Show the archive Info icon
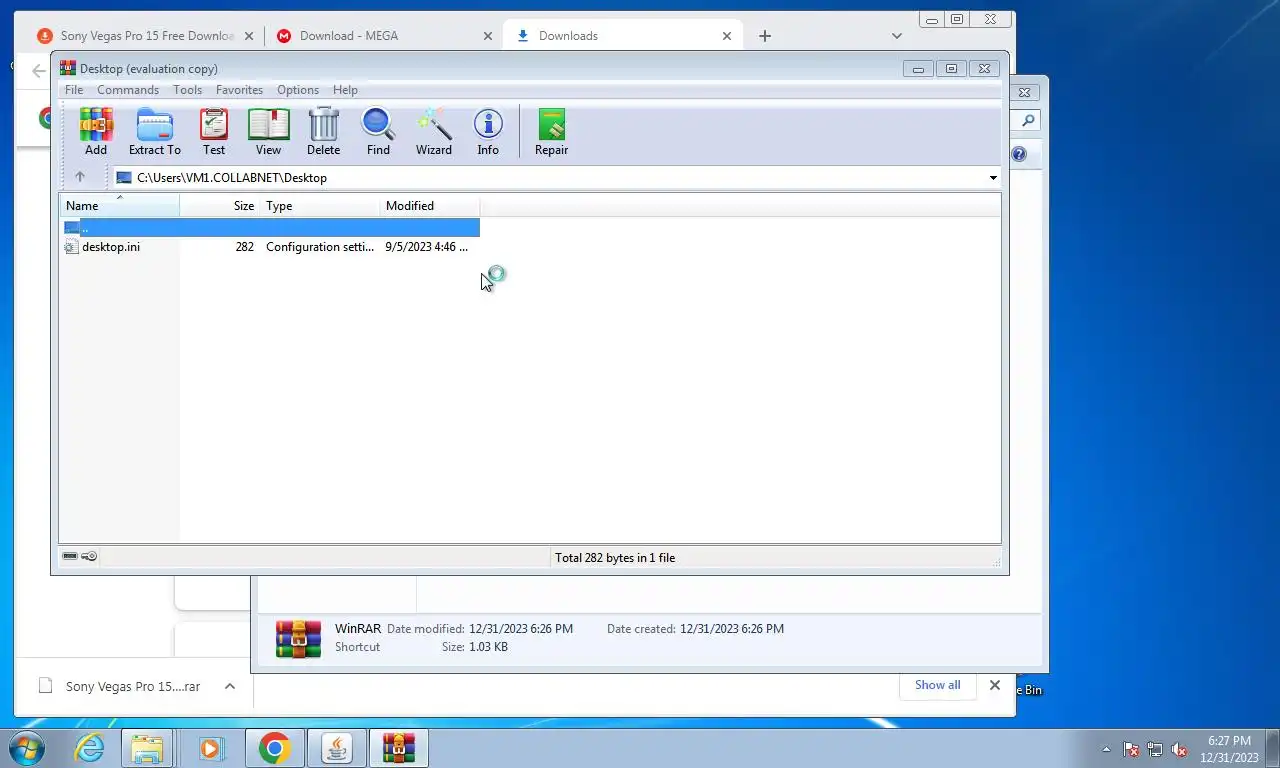 pos(488,132)
